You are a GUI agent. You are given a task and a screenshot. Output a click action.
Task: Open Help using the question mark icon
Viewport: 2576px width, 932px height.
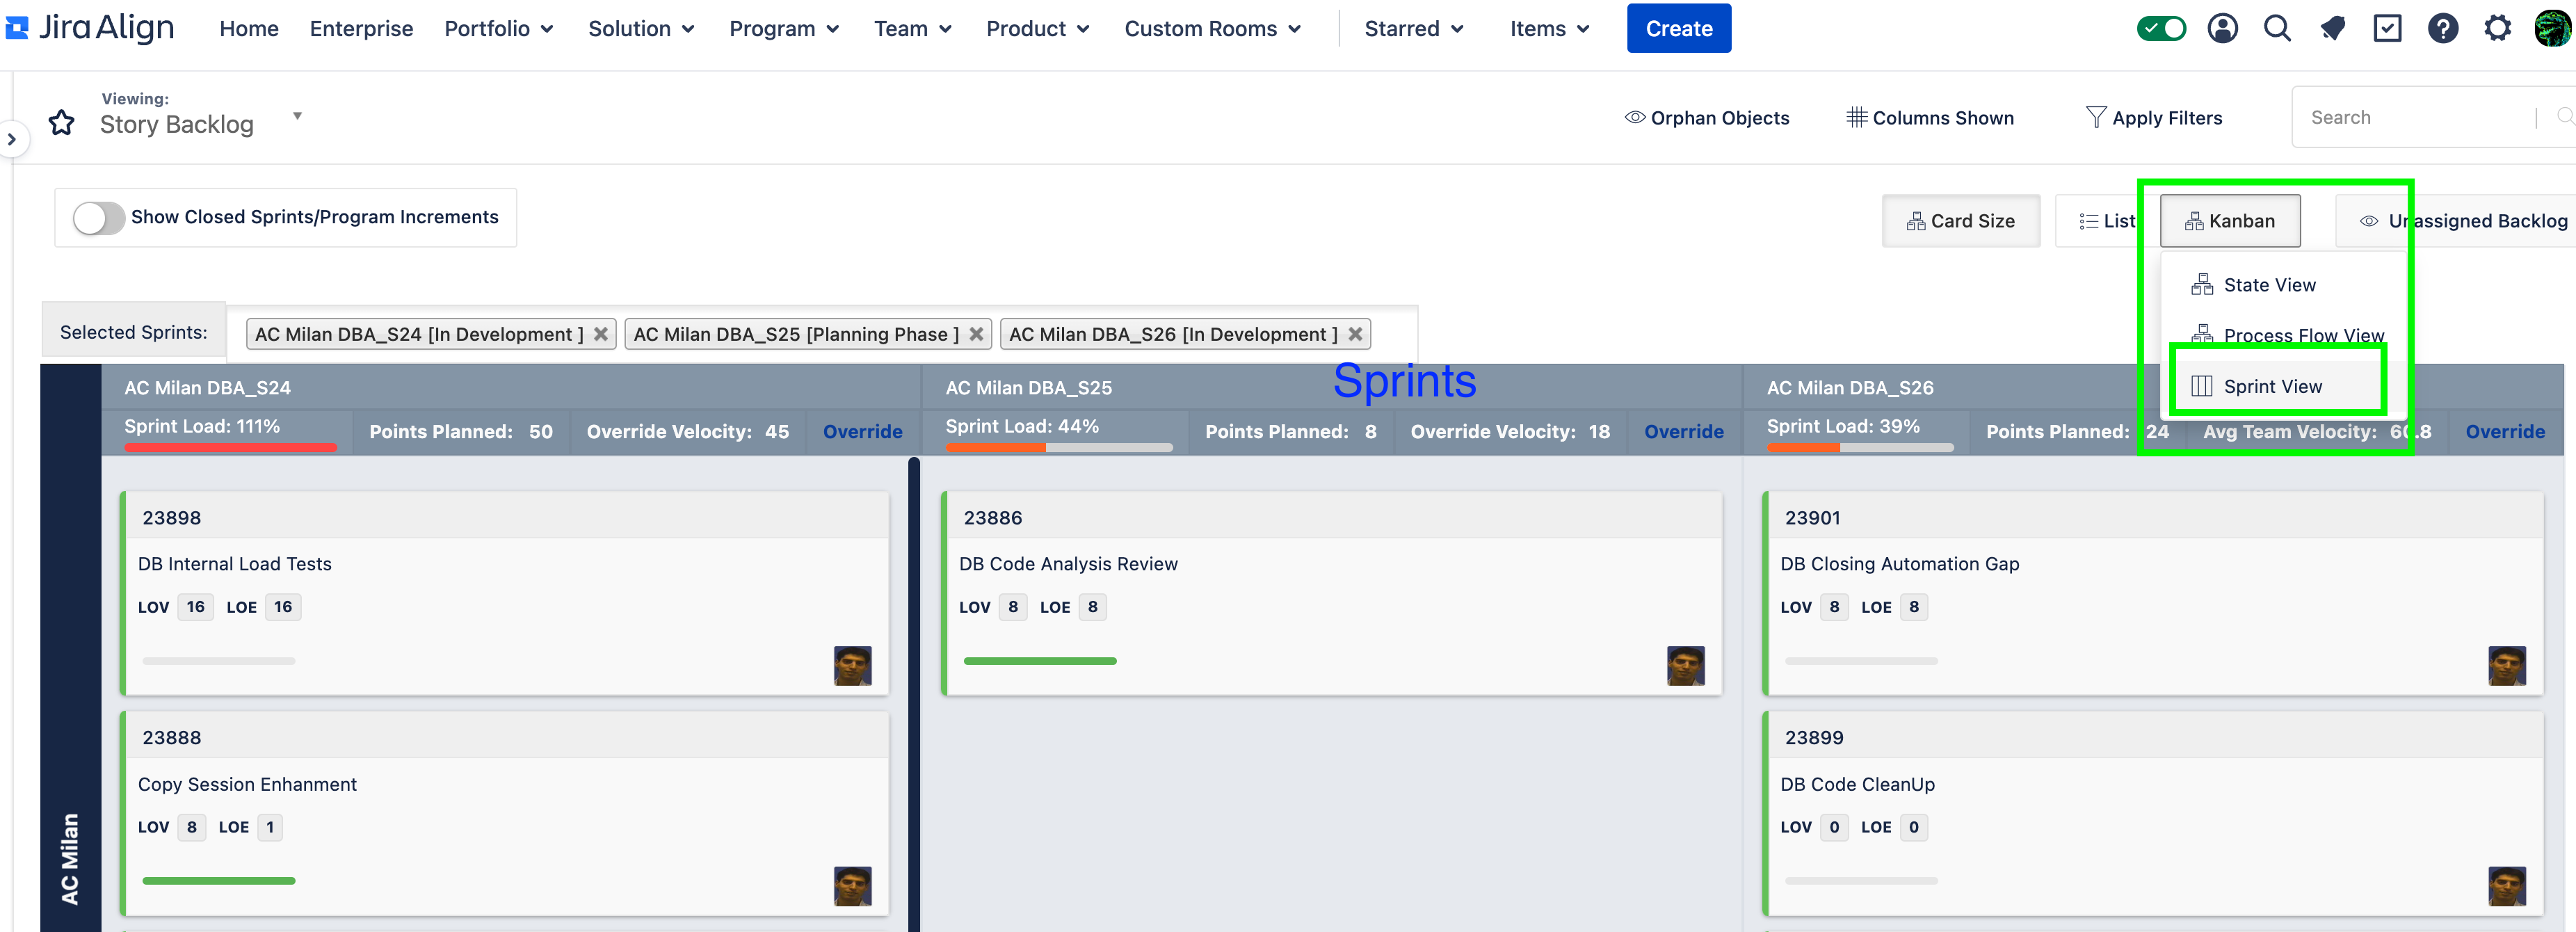[x=2443, y=28]
